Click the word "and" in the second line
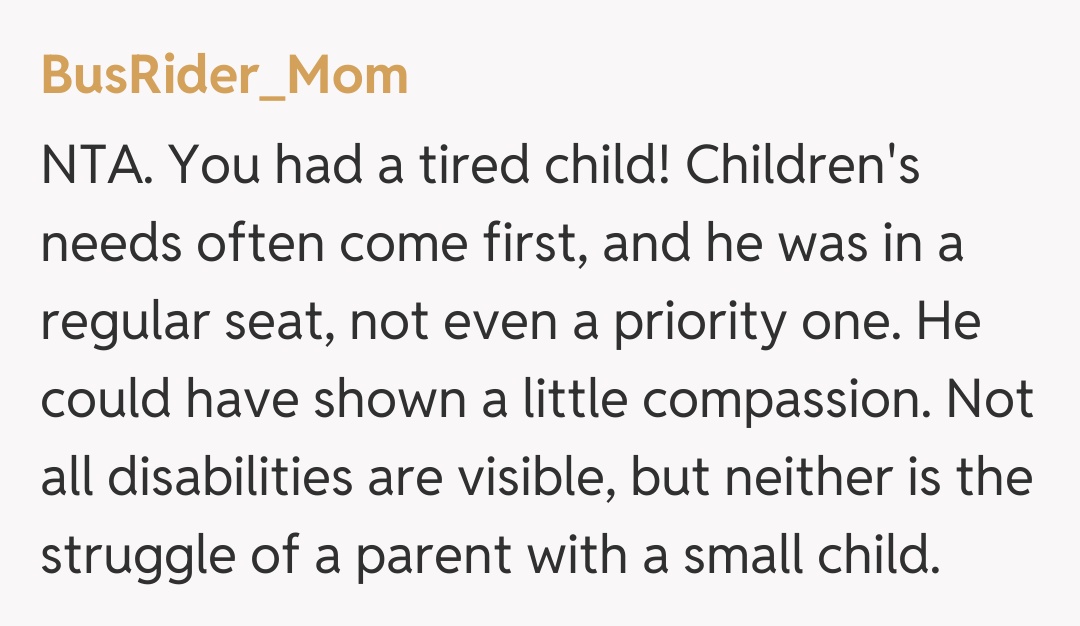This screenshot has height=626, width=1080. [643, 246]
